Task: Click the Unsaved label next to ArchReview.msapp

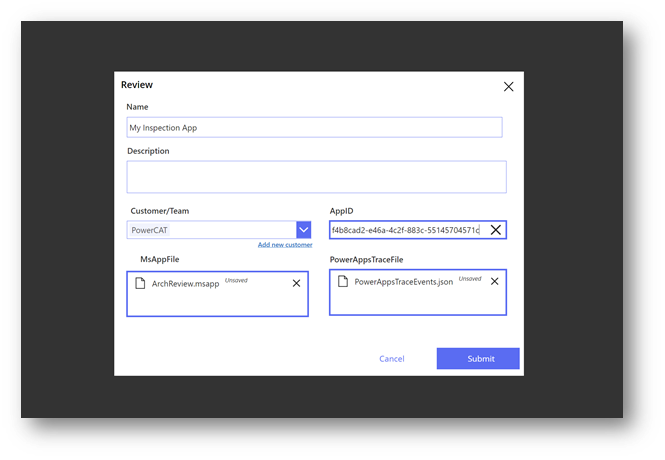Action: coord(236,281)
